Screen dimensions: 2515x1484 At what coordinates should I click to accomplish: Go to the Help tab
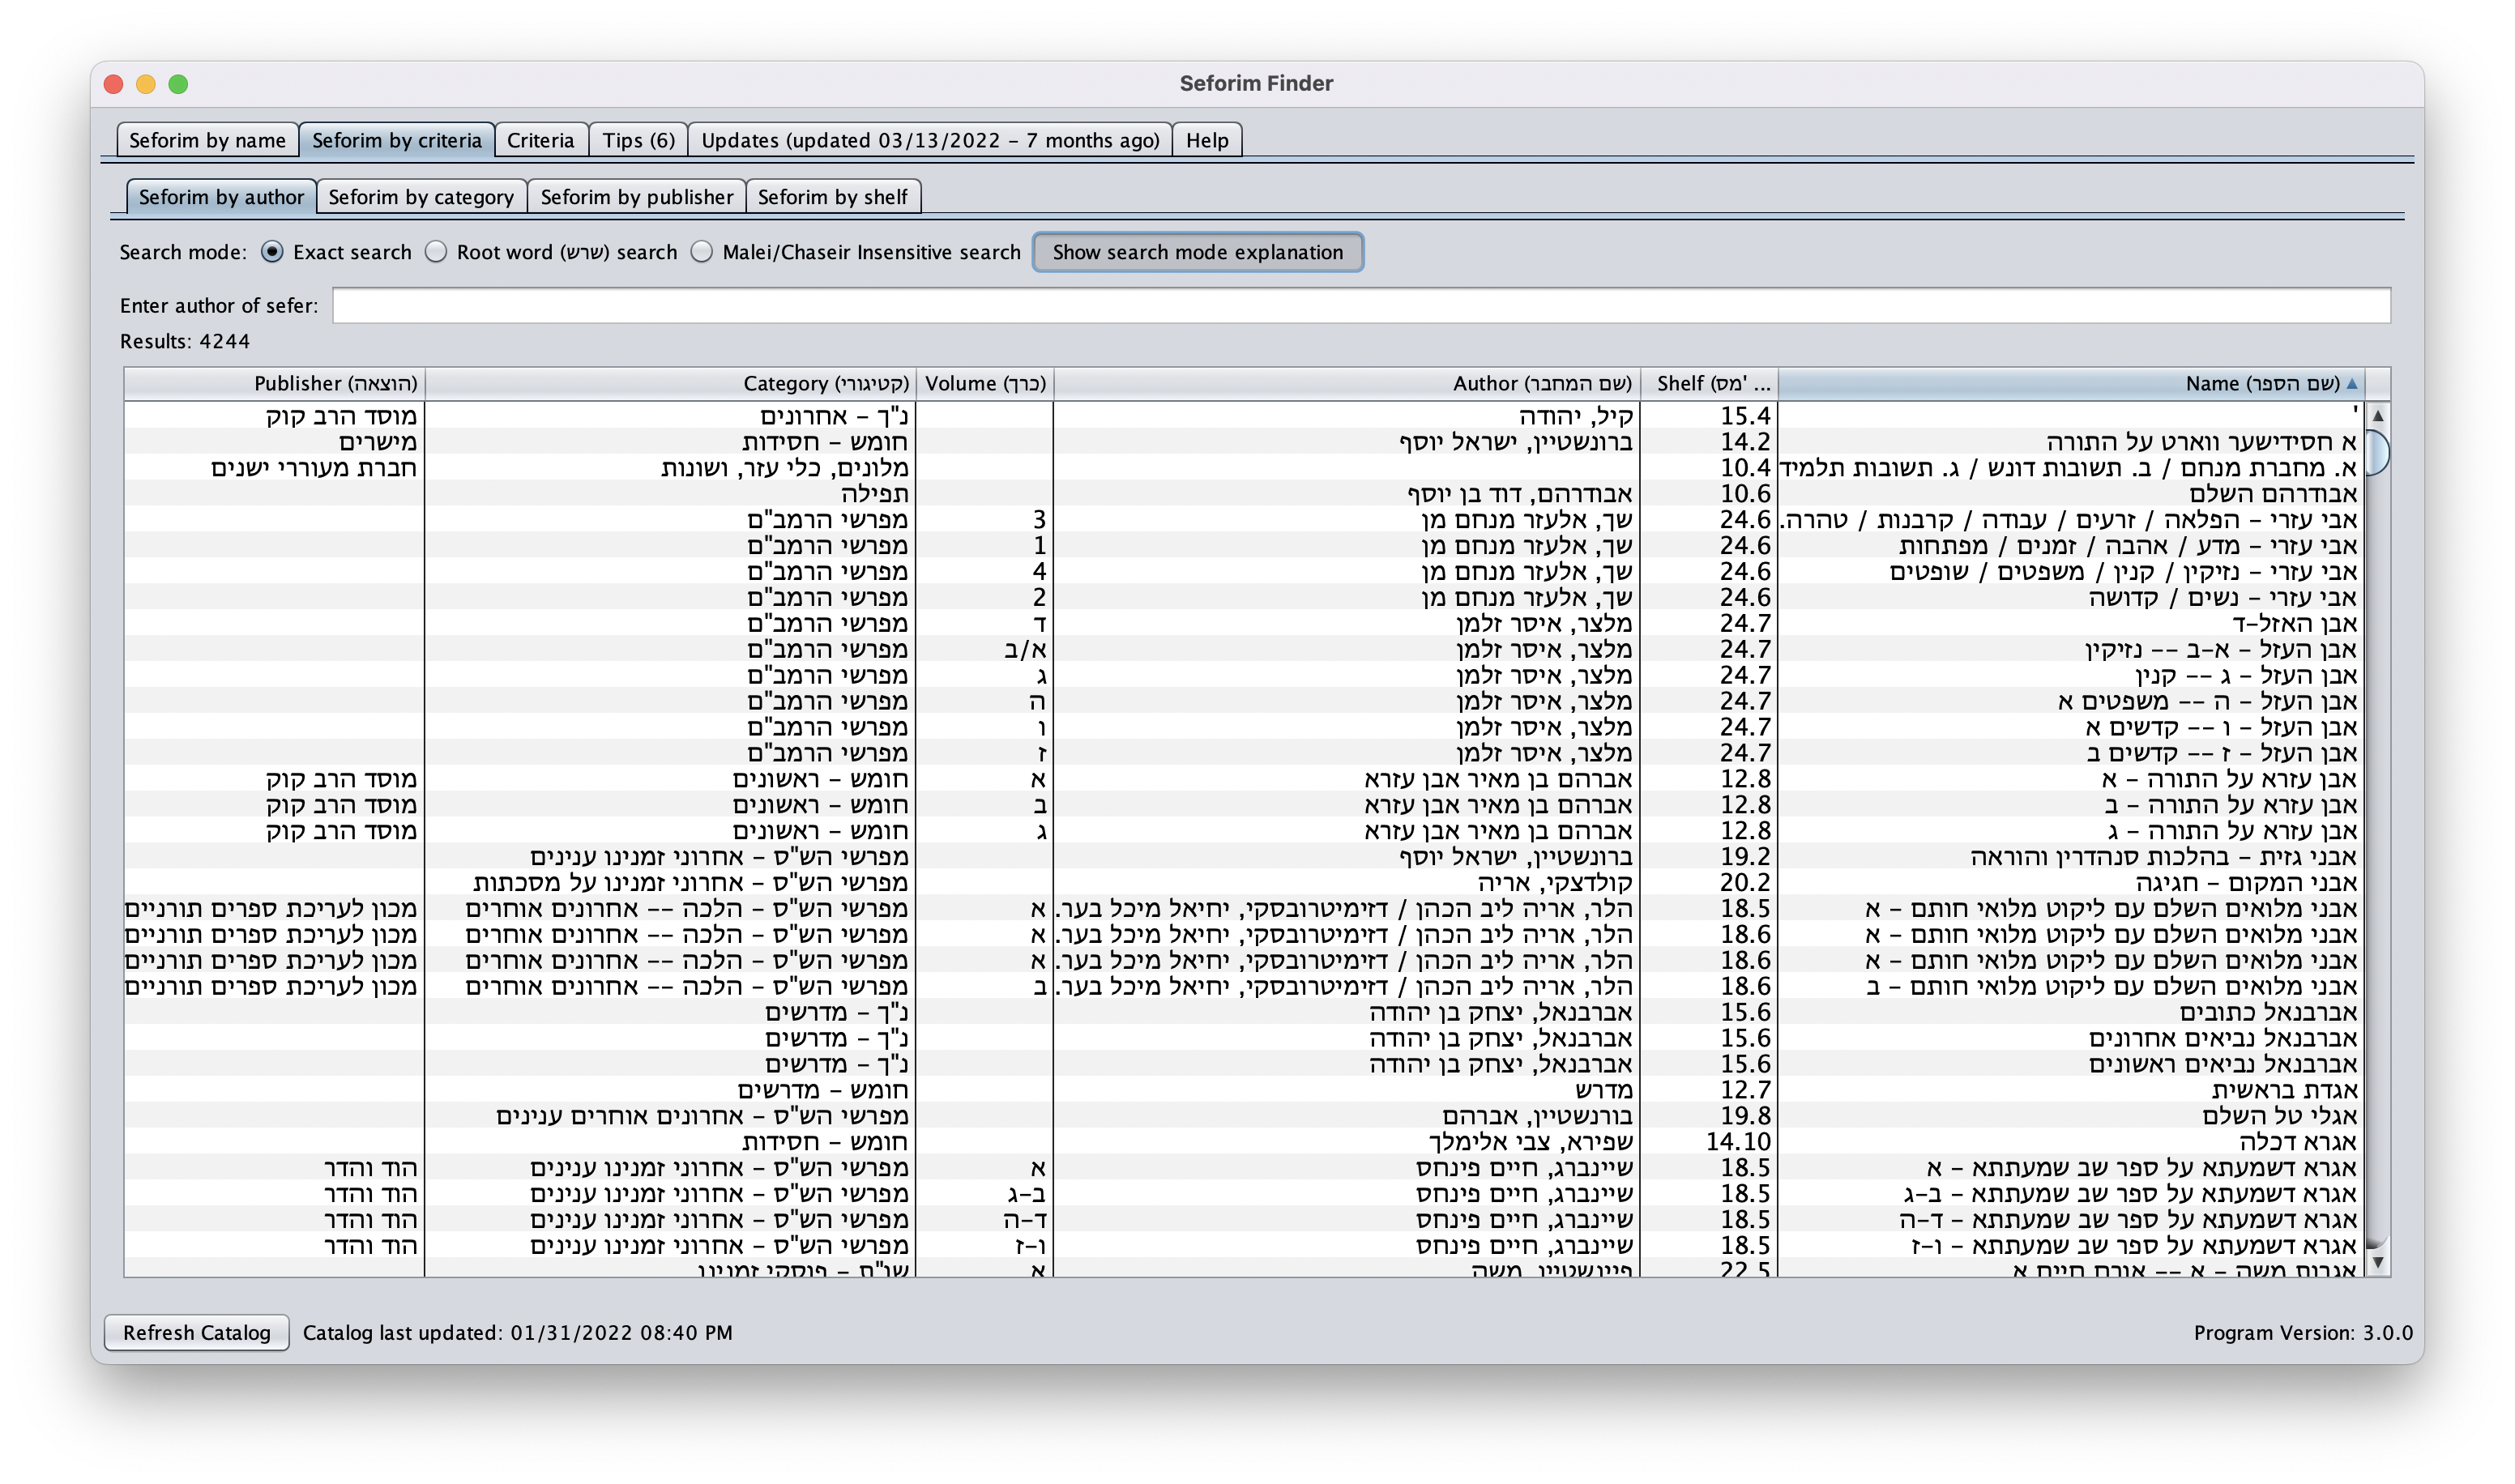point(1207,140)
